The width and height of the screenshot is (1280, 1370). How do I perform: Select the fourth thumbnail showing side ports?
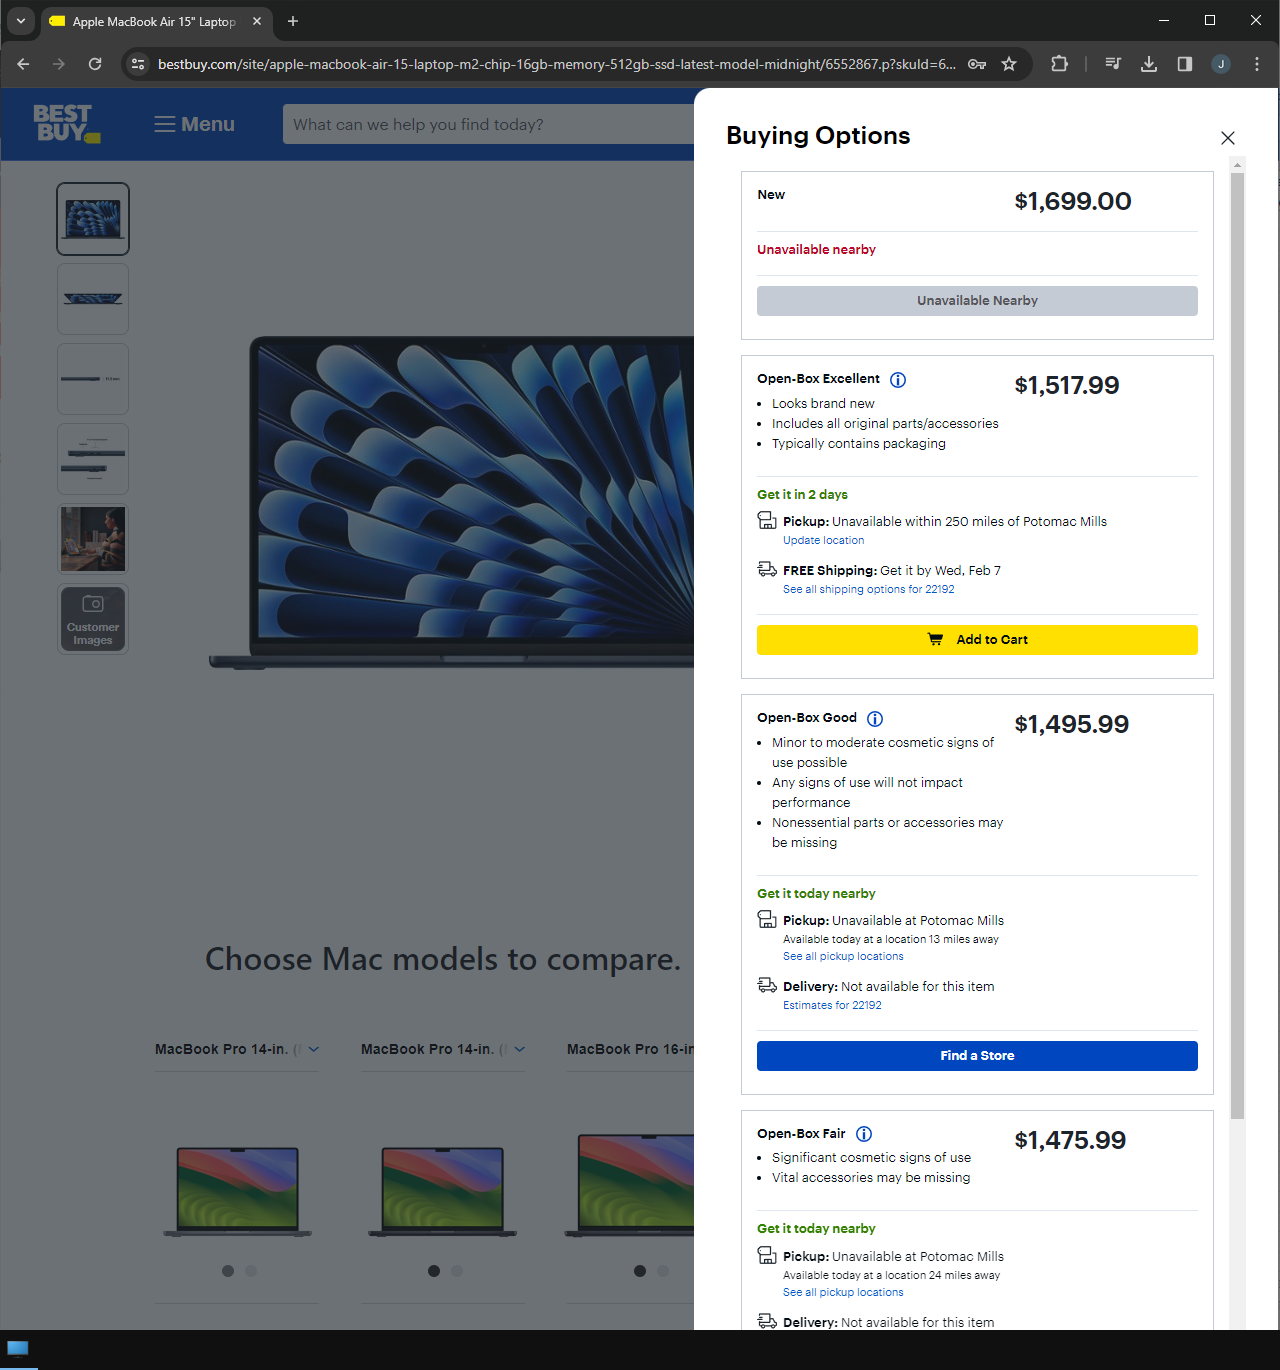click(x=93, y=459)
